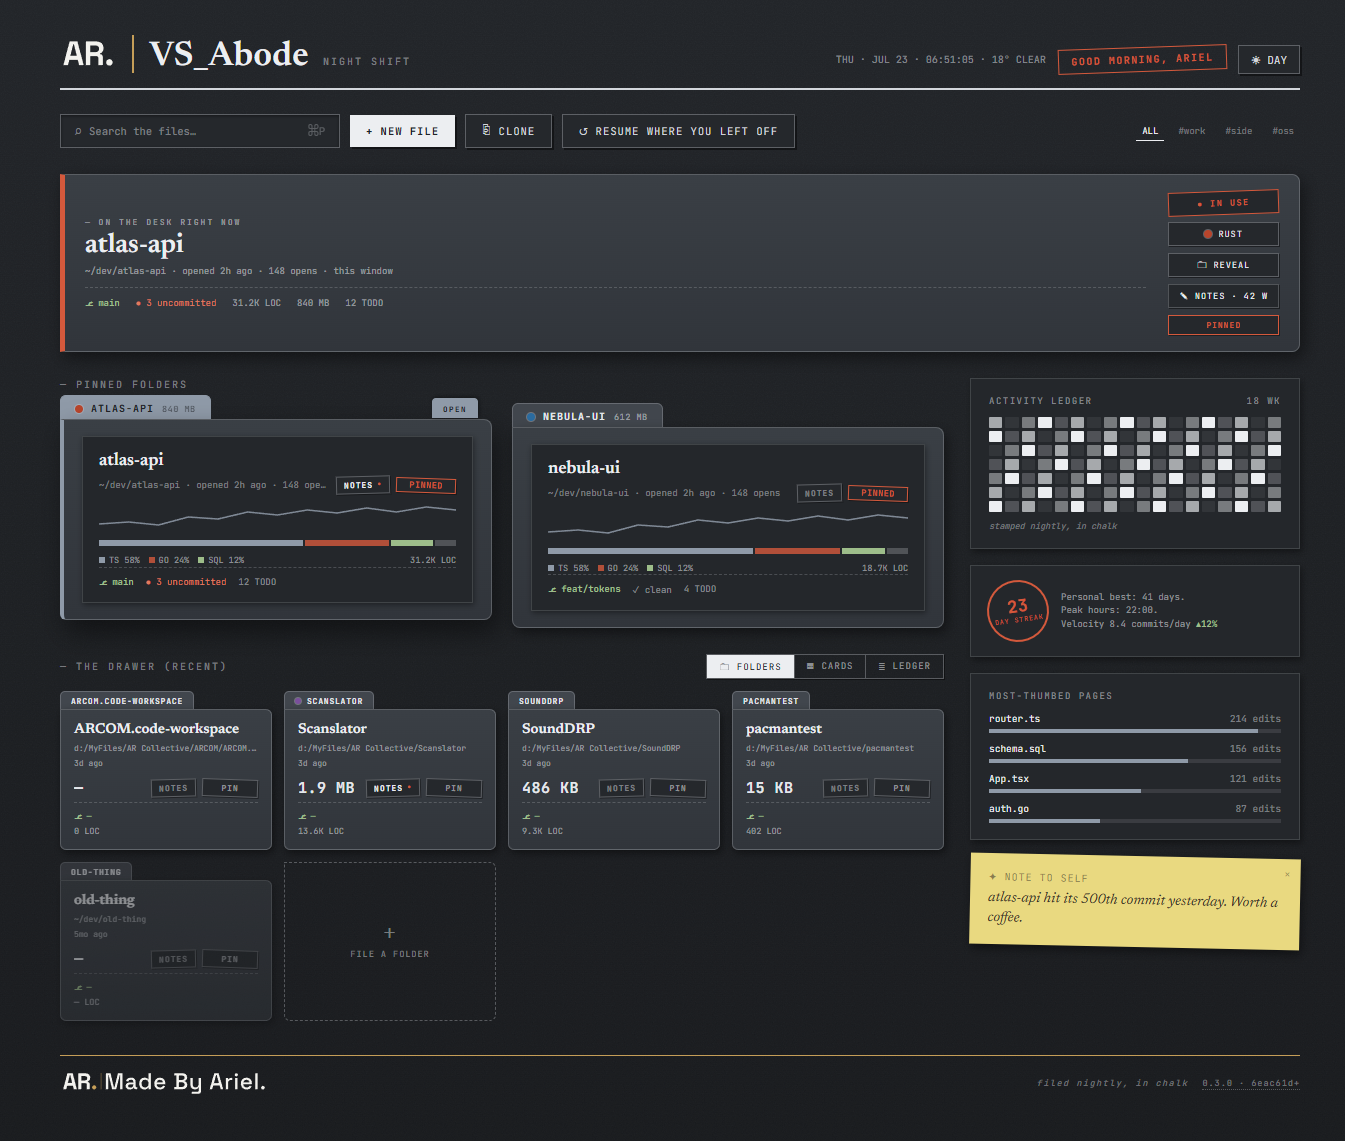Image resolution: width=1345 pixels, height=1141 pixels.
Task: Toggle the IN USE status badge
Action: (x=1223, y=203)
